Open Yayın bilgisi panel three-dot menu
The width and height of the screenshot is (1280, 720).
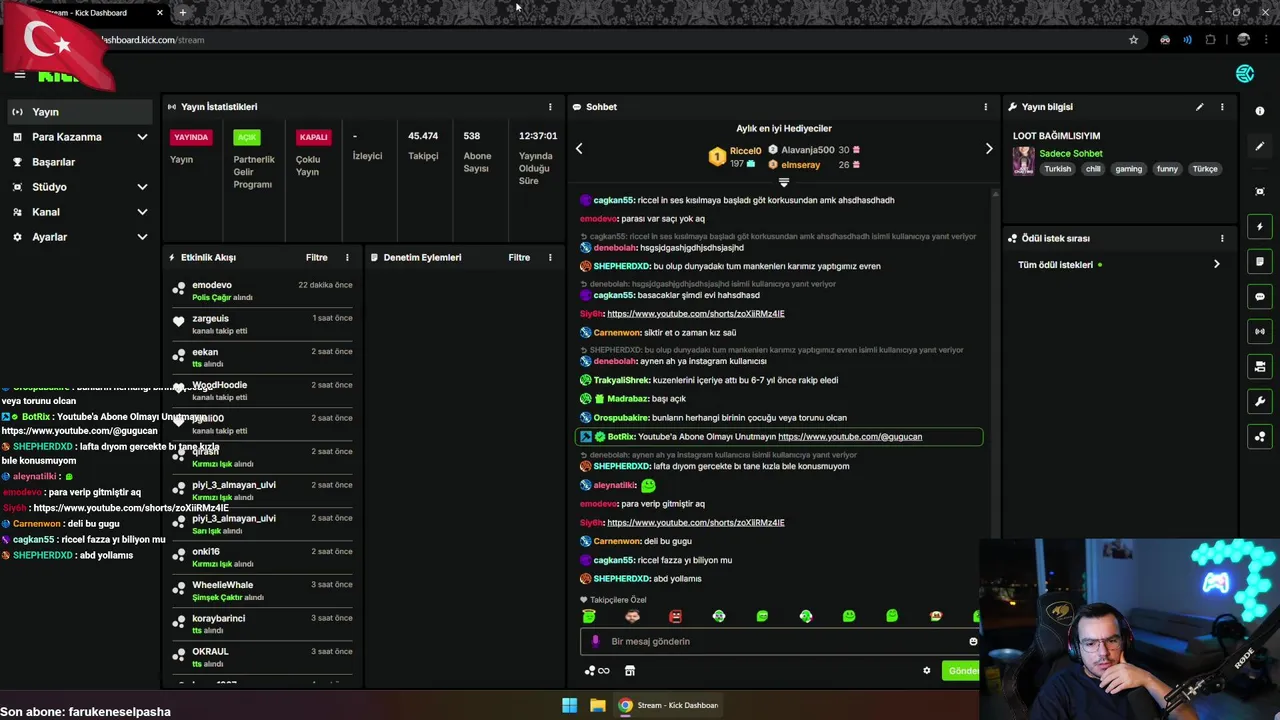[x=1222, y=107]
